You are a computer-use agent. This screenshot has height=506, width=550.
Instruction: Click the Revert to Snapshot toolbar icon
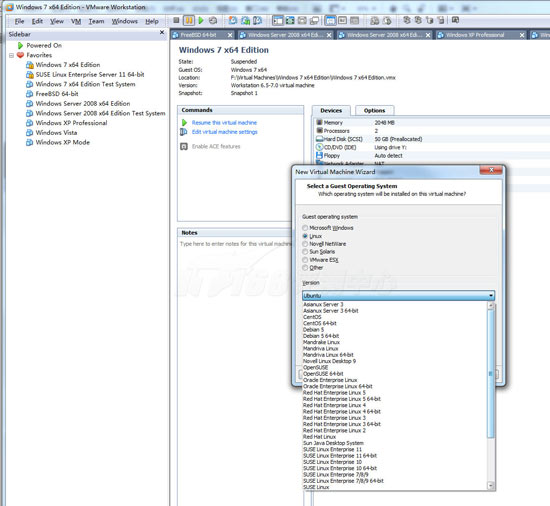point(245,20)
